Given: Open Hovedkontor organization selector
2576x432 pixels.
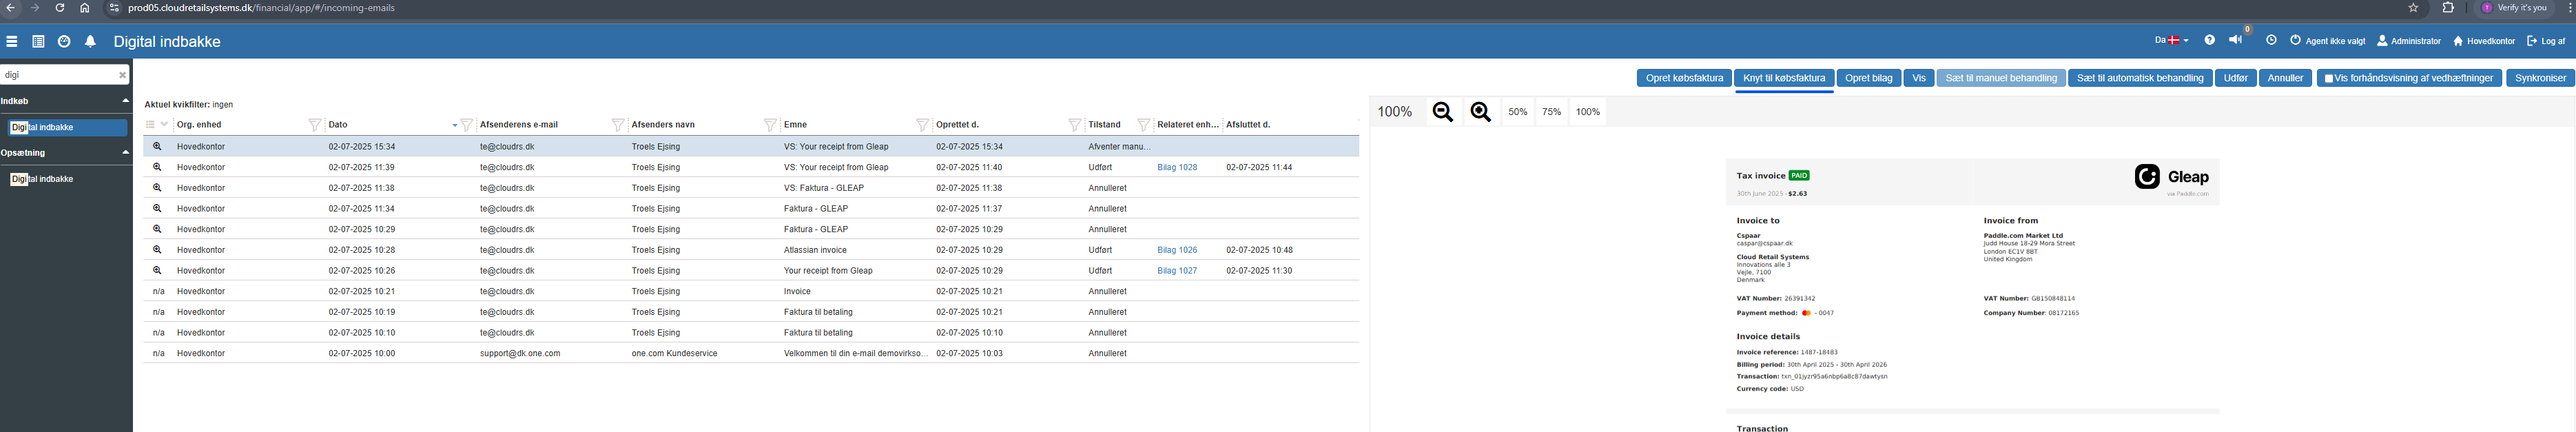Looking at the screenshot, I should click(2482, 41).
